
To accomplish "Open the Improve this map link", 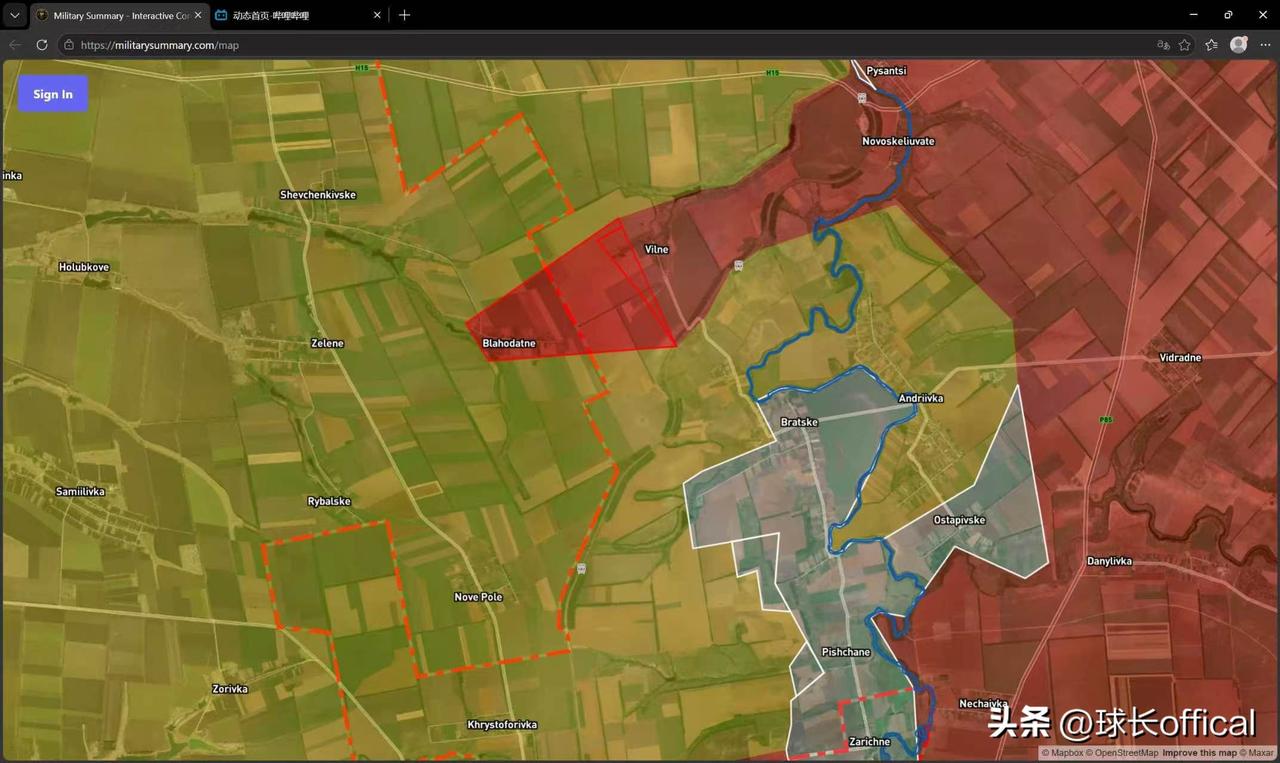I will click(1200, 753).
